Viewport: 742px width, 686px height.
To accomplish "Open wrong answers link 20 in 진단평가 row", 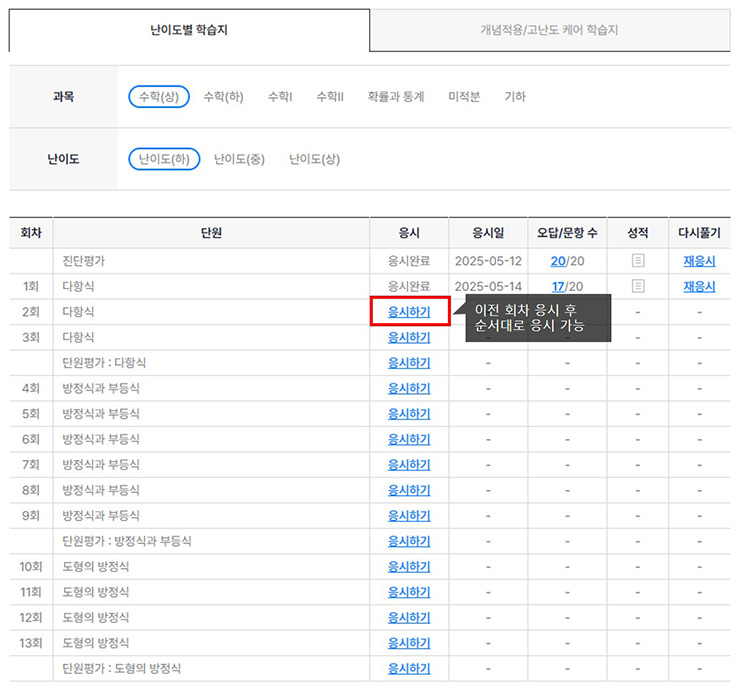I will pyautogui.click(x=558, y=261).
